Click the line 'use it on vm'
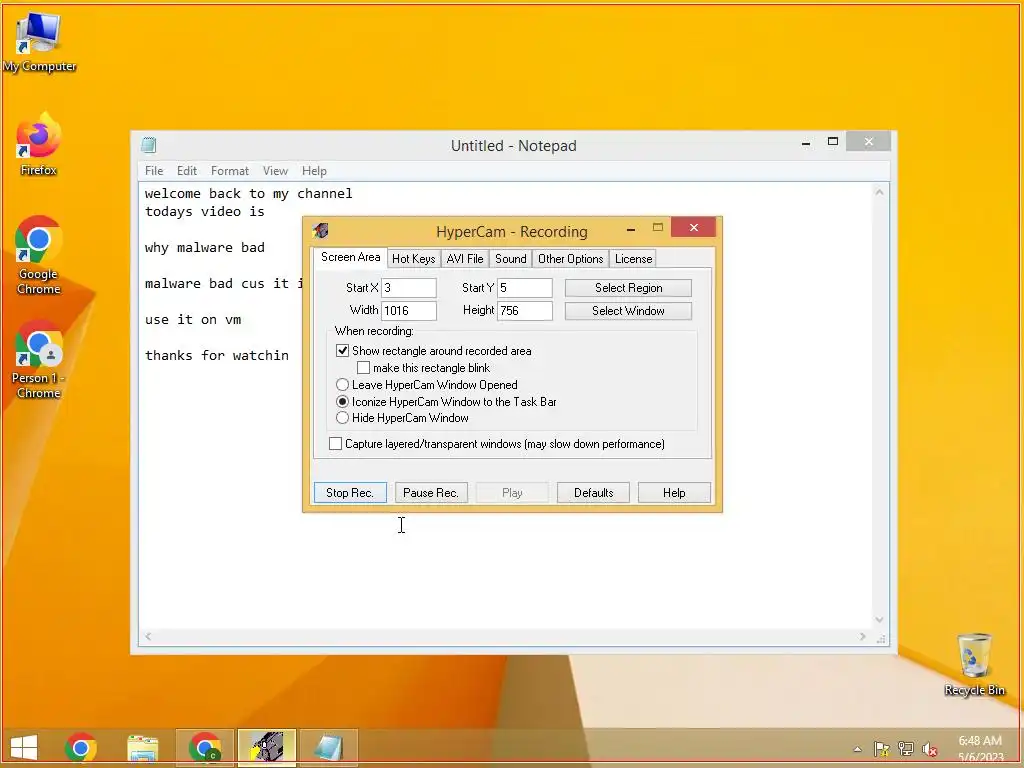 pos(193,319)
